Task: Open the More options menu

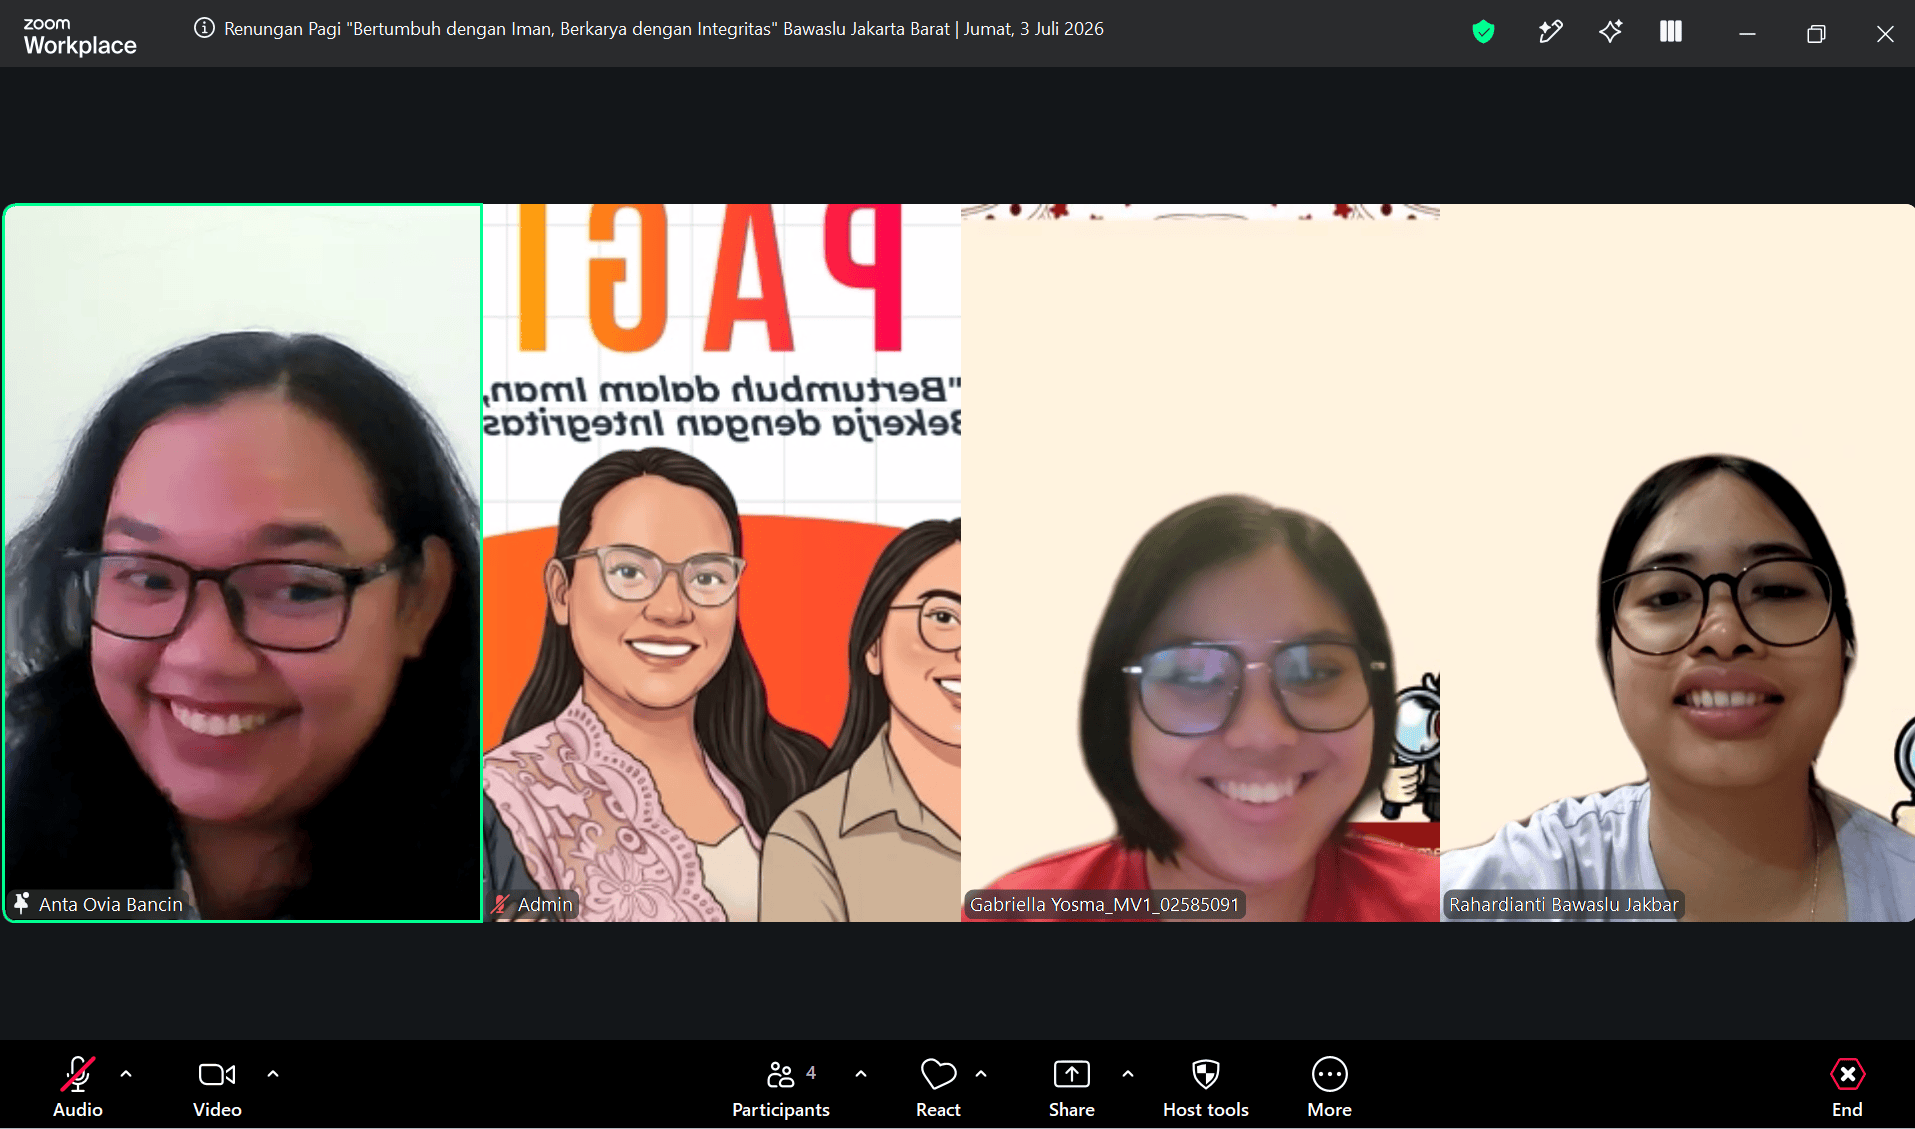Action: [1330, 1087]
